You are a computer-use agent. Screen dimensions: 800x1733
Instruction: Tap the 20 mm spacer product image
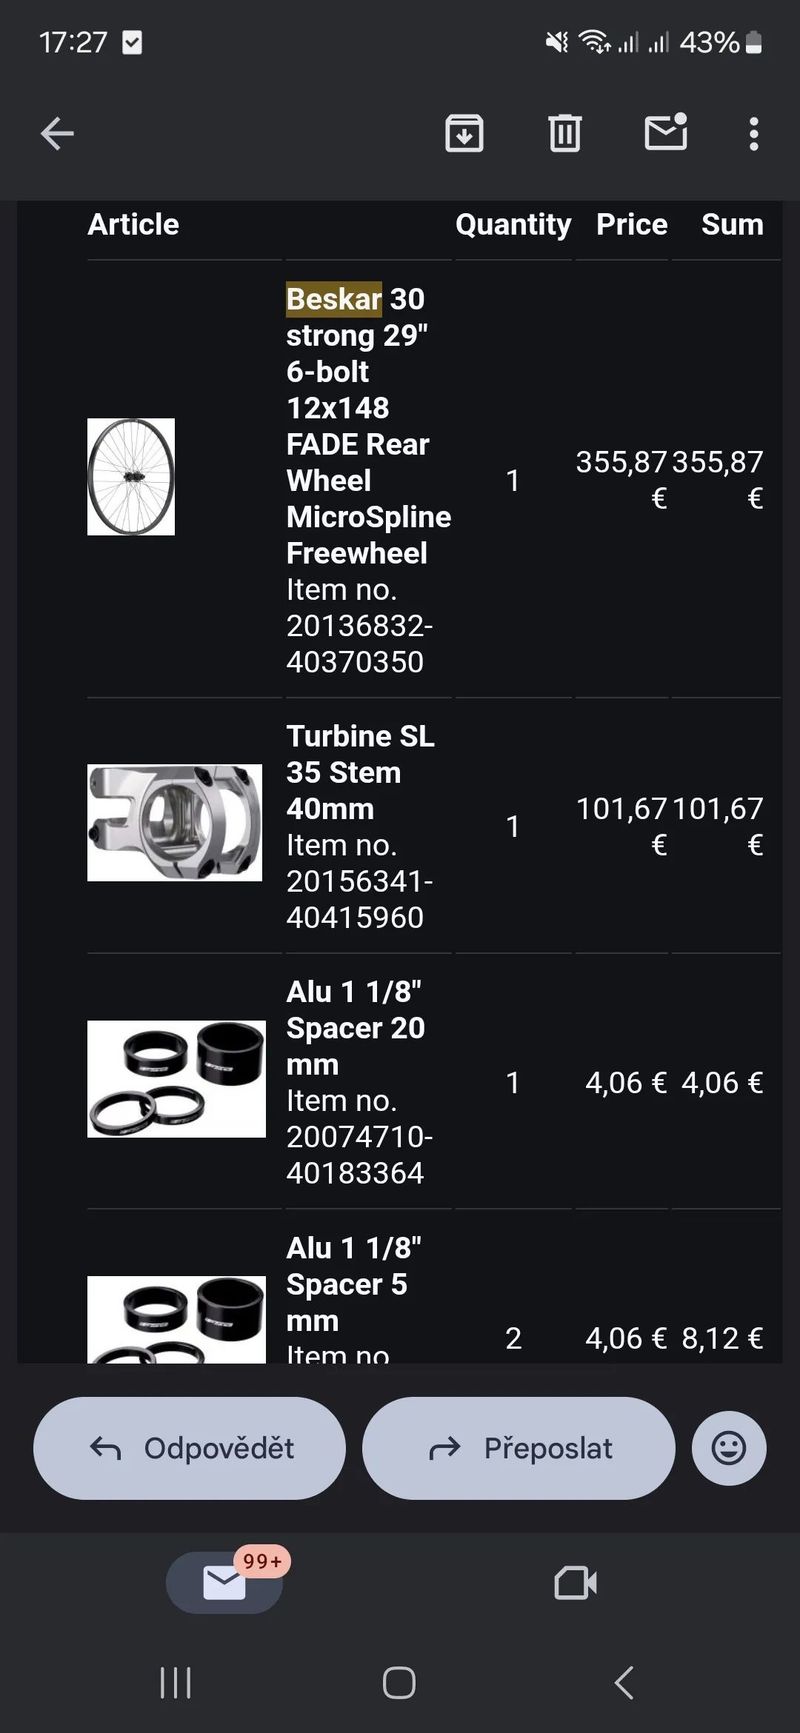click(x=176, y=1079)
